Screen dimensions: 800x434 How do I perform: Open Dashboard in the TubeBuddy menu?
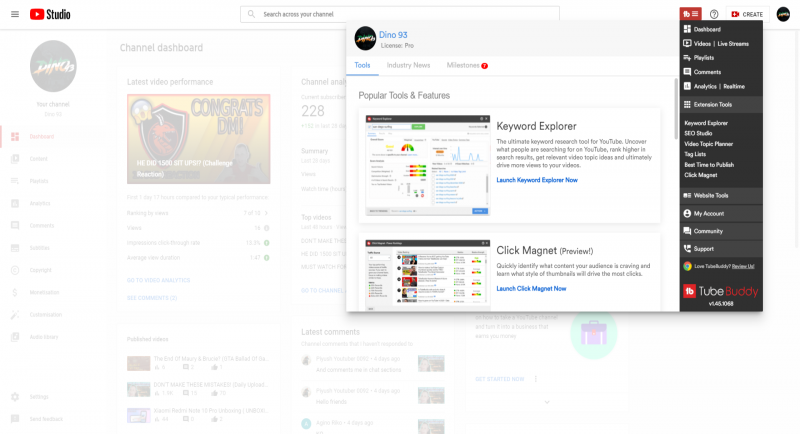tap(707, 29)
